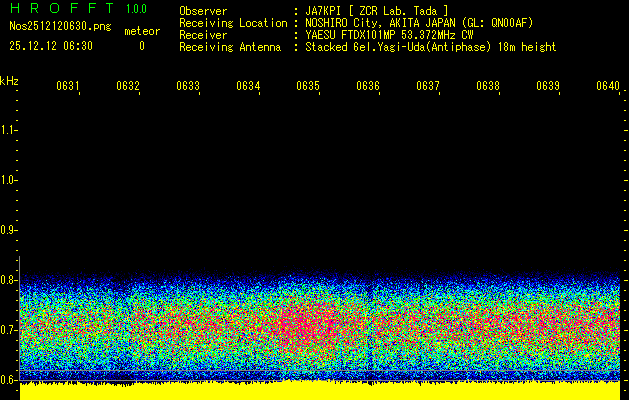Click the 25.12.12 06:30 timestamp
The height and width of the screenshot is (400, 629).
coord(50,46)
